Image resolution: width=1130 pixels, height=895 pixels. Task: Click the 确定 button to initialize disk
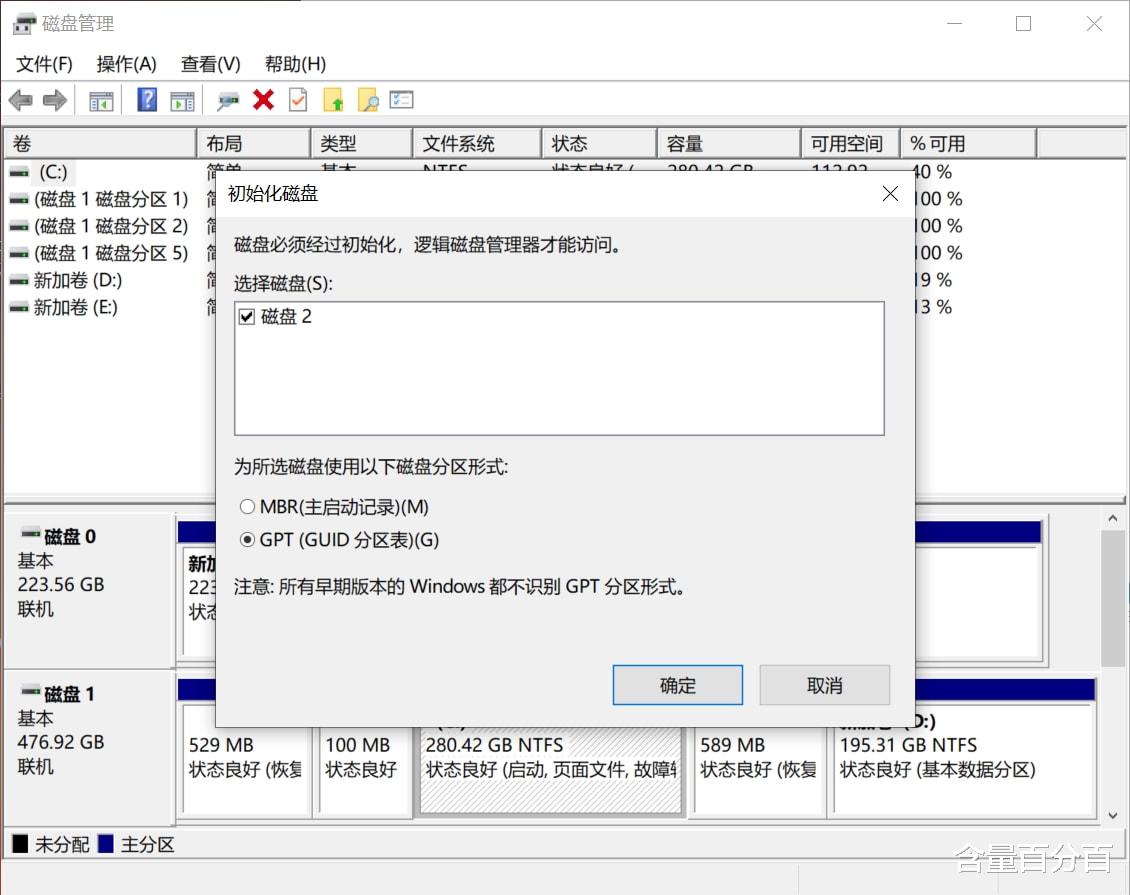(x=677, y=685)
